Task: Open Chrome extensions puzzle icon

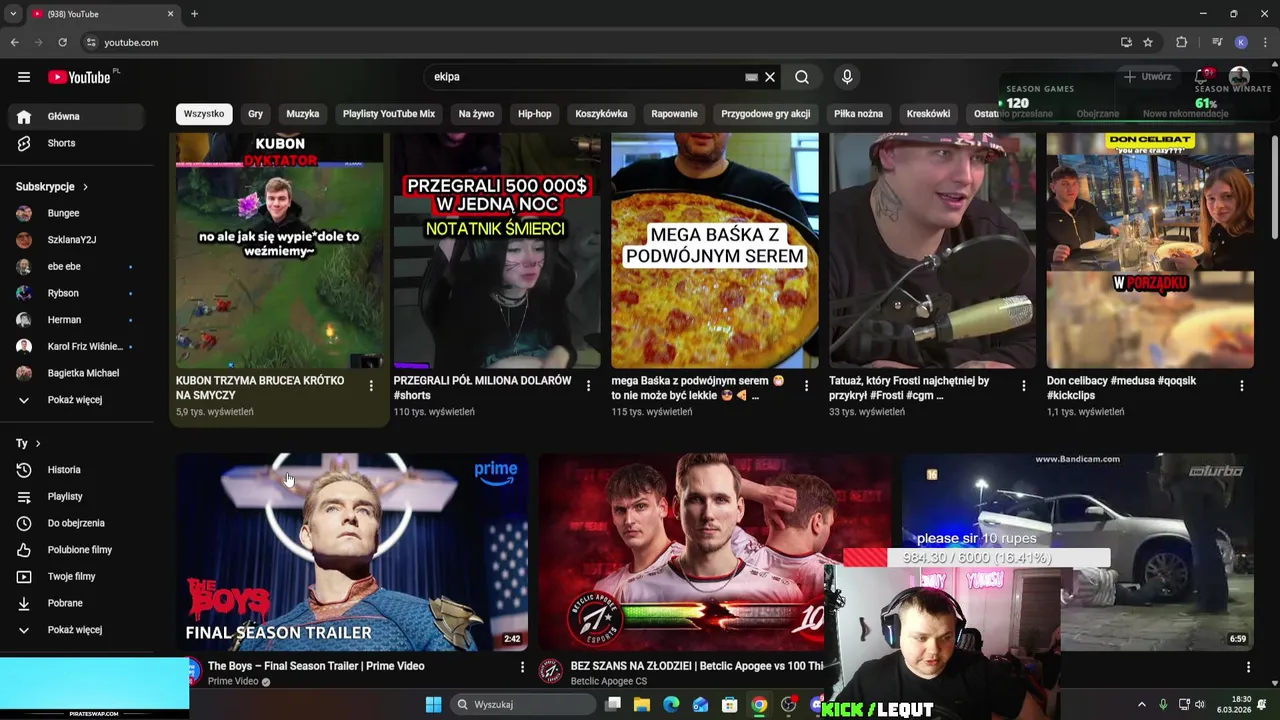Action: click(1181, 42)
